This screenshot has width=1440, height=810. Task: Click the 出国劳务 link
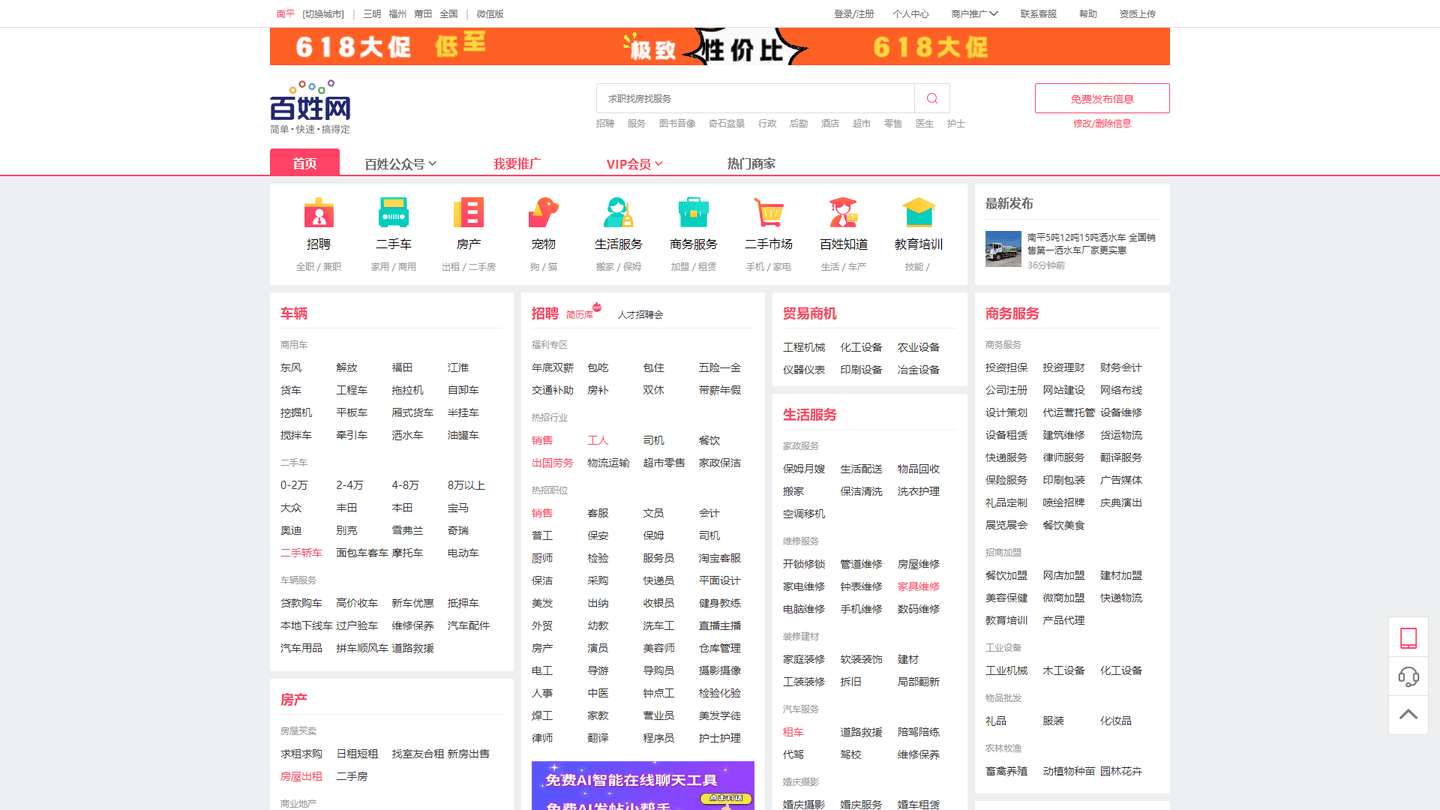[553, 463]
